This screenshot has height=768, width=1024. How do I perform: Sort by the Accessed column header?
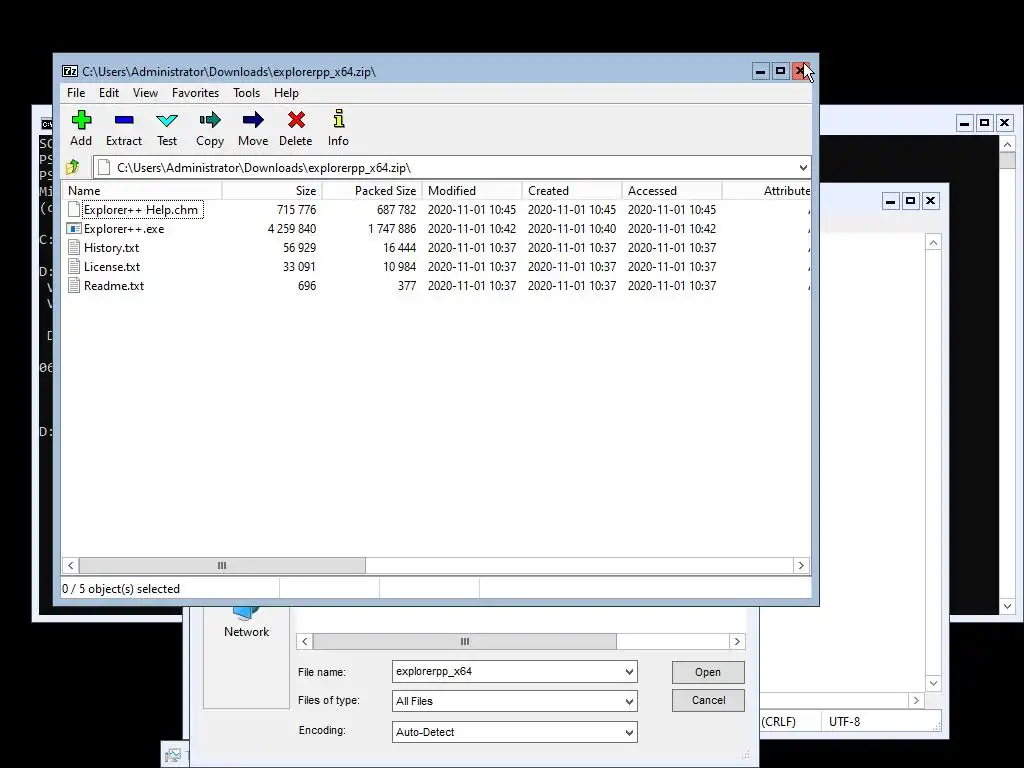coord(671,191)
